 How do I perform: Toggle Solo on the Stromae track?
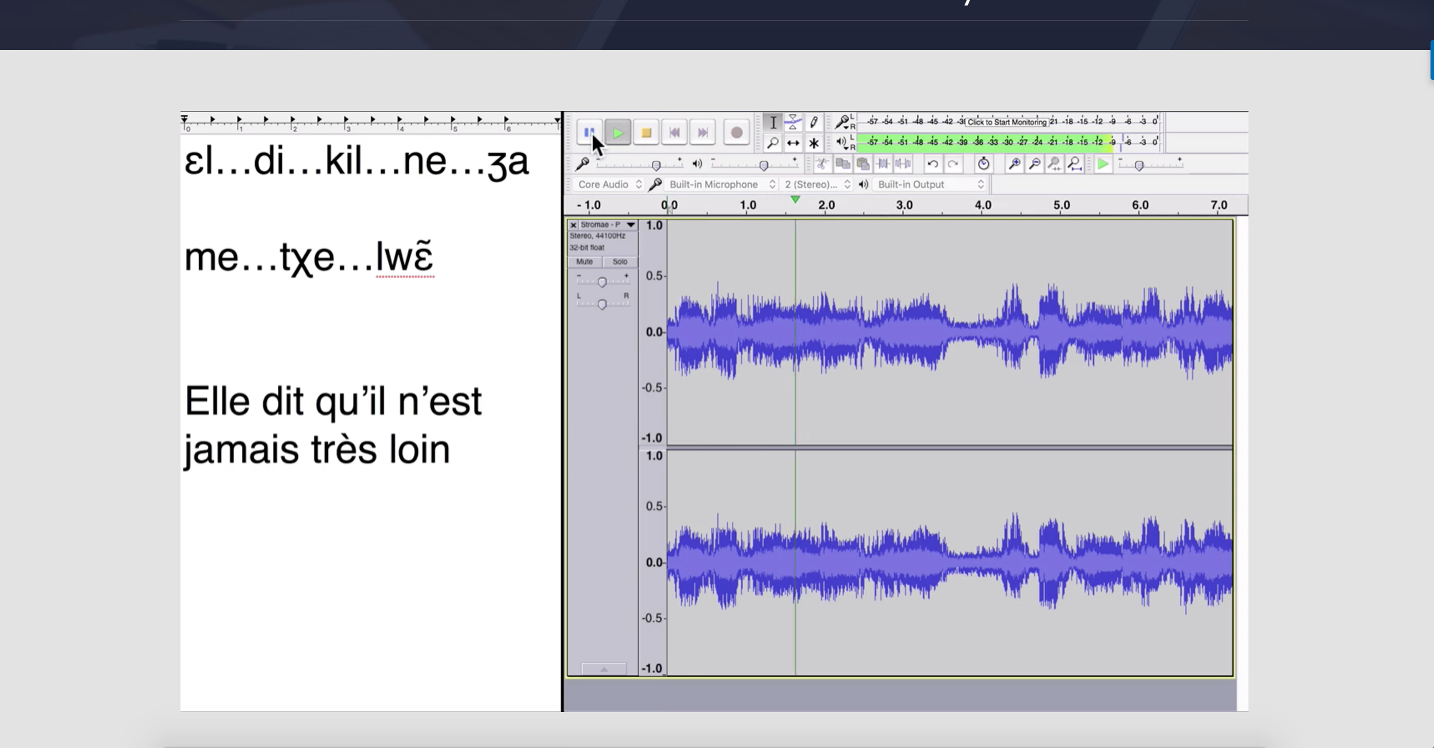point(619,262)
